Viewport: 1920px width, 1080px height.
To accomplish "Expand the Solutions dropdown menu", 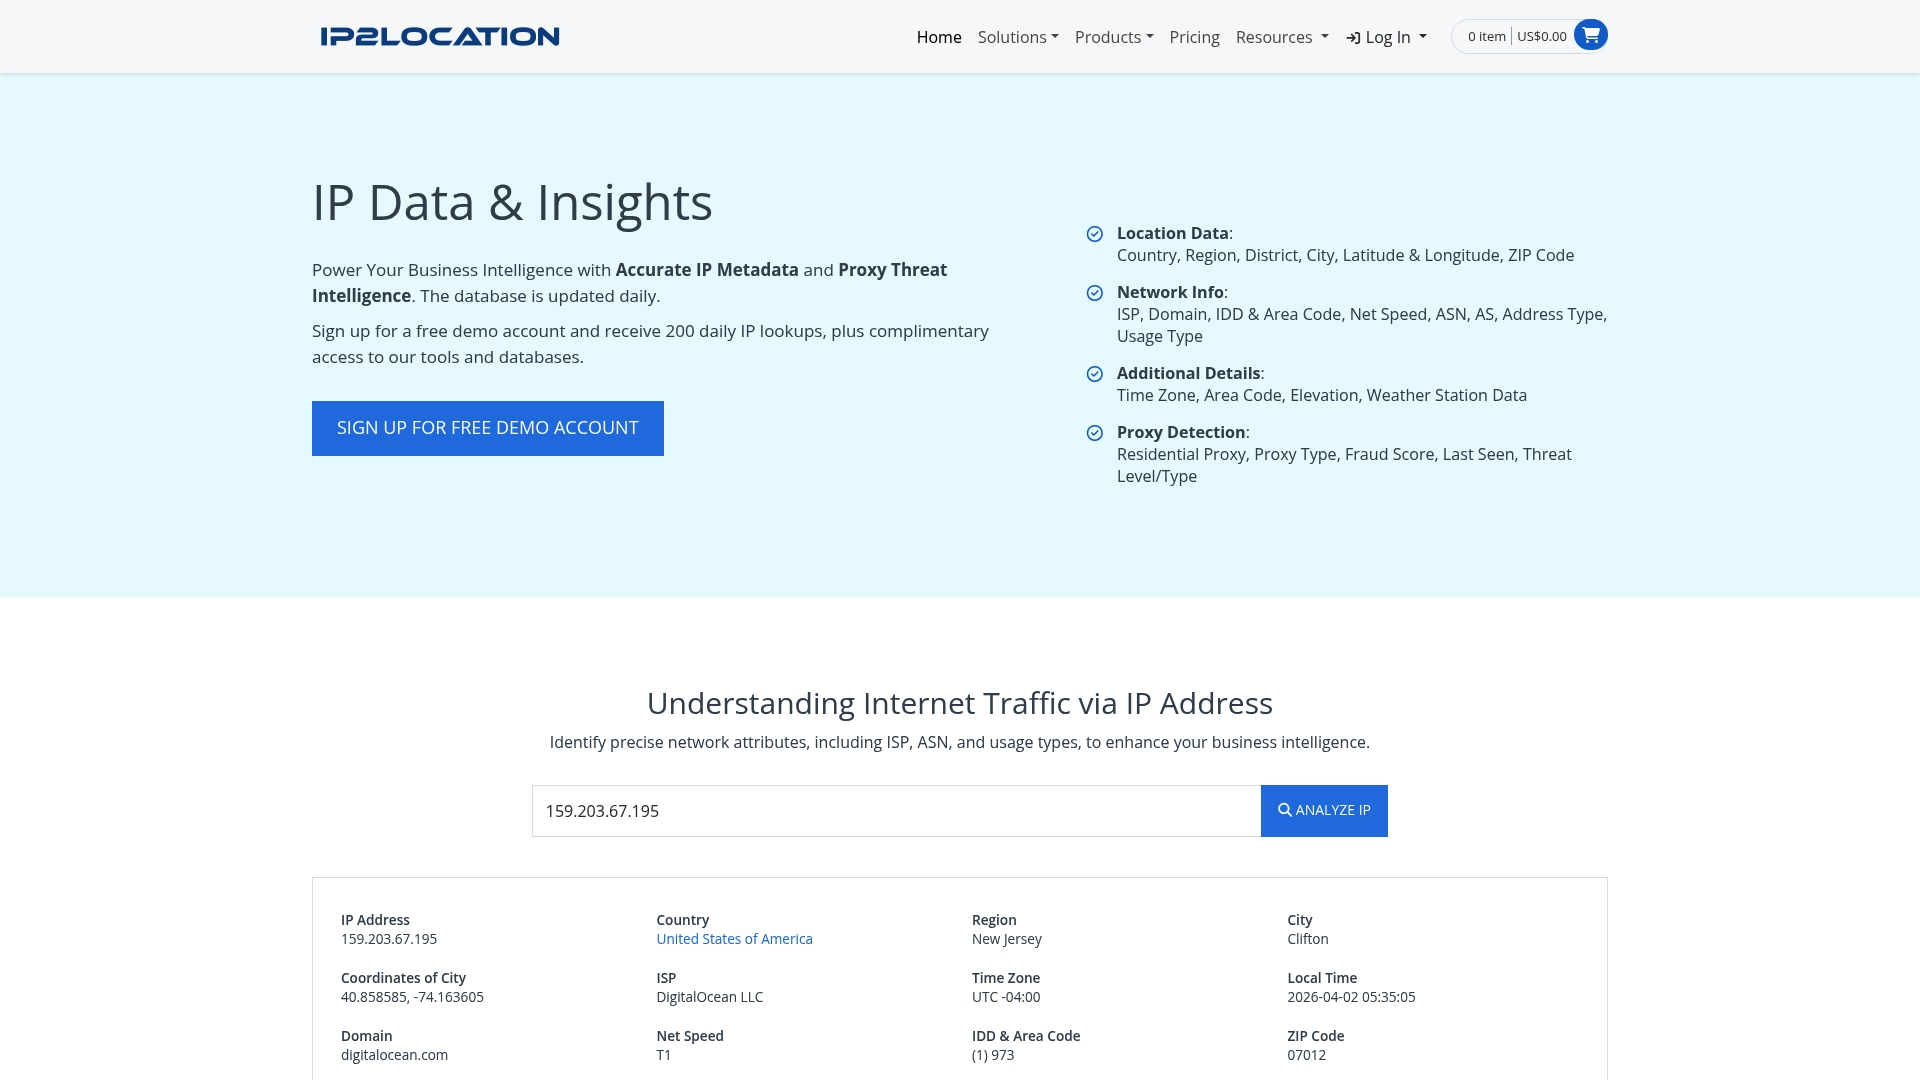I will tap(1017, 37).
